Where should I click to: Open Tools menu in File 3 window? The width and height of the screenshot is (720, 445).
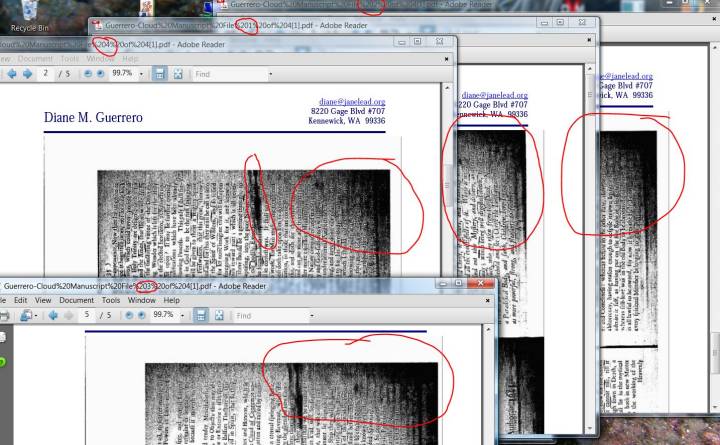(x=111, y=300)
